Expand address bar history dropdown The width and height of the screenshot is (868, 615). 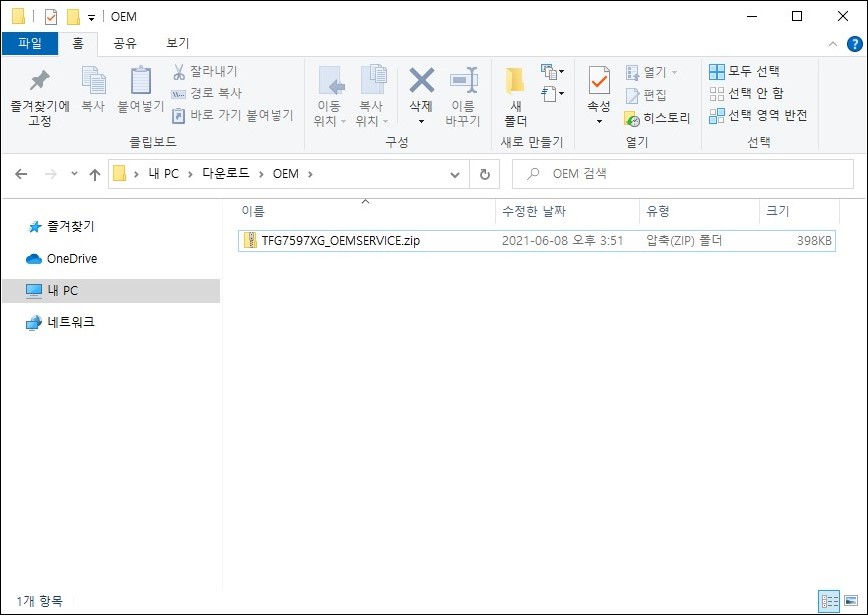click(x=455, y=175)
